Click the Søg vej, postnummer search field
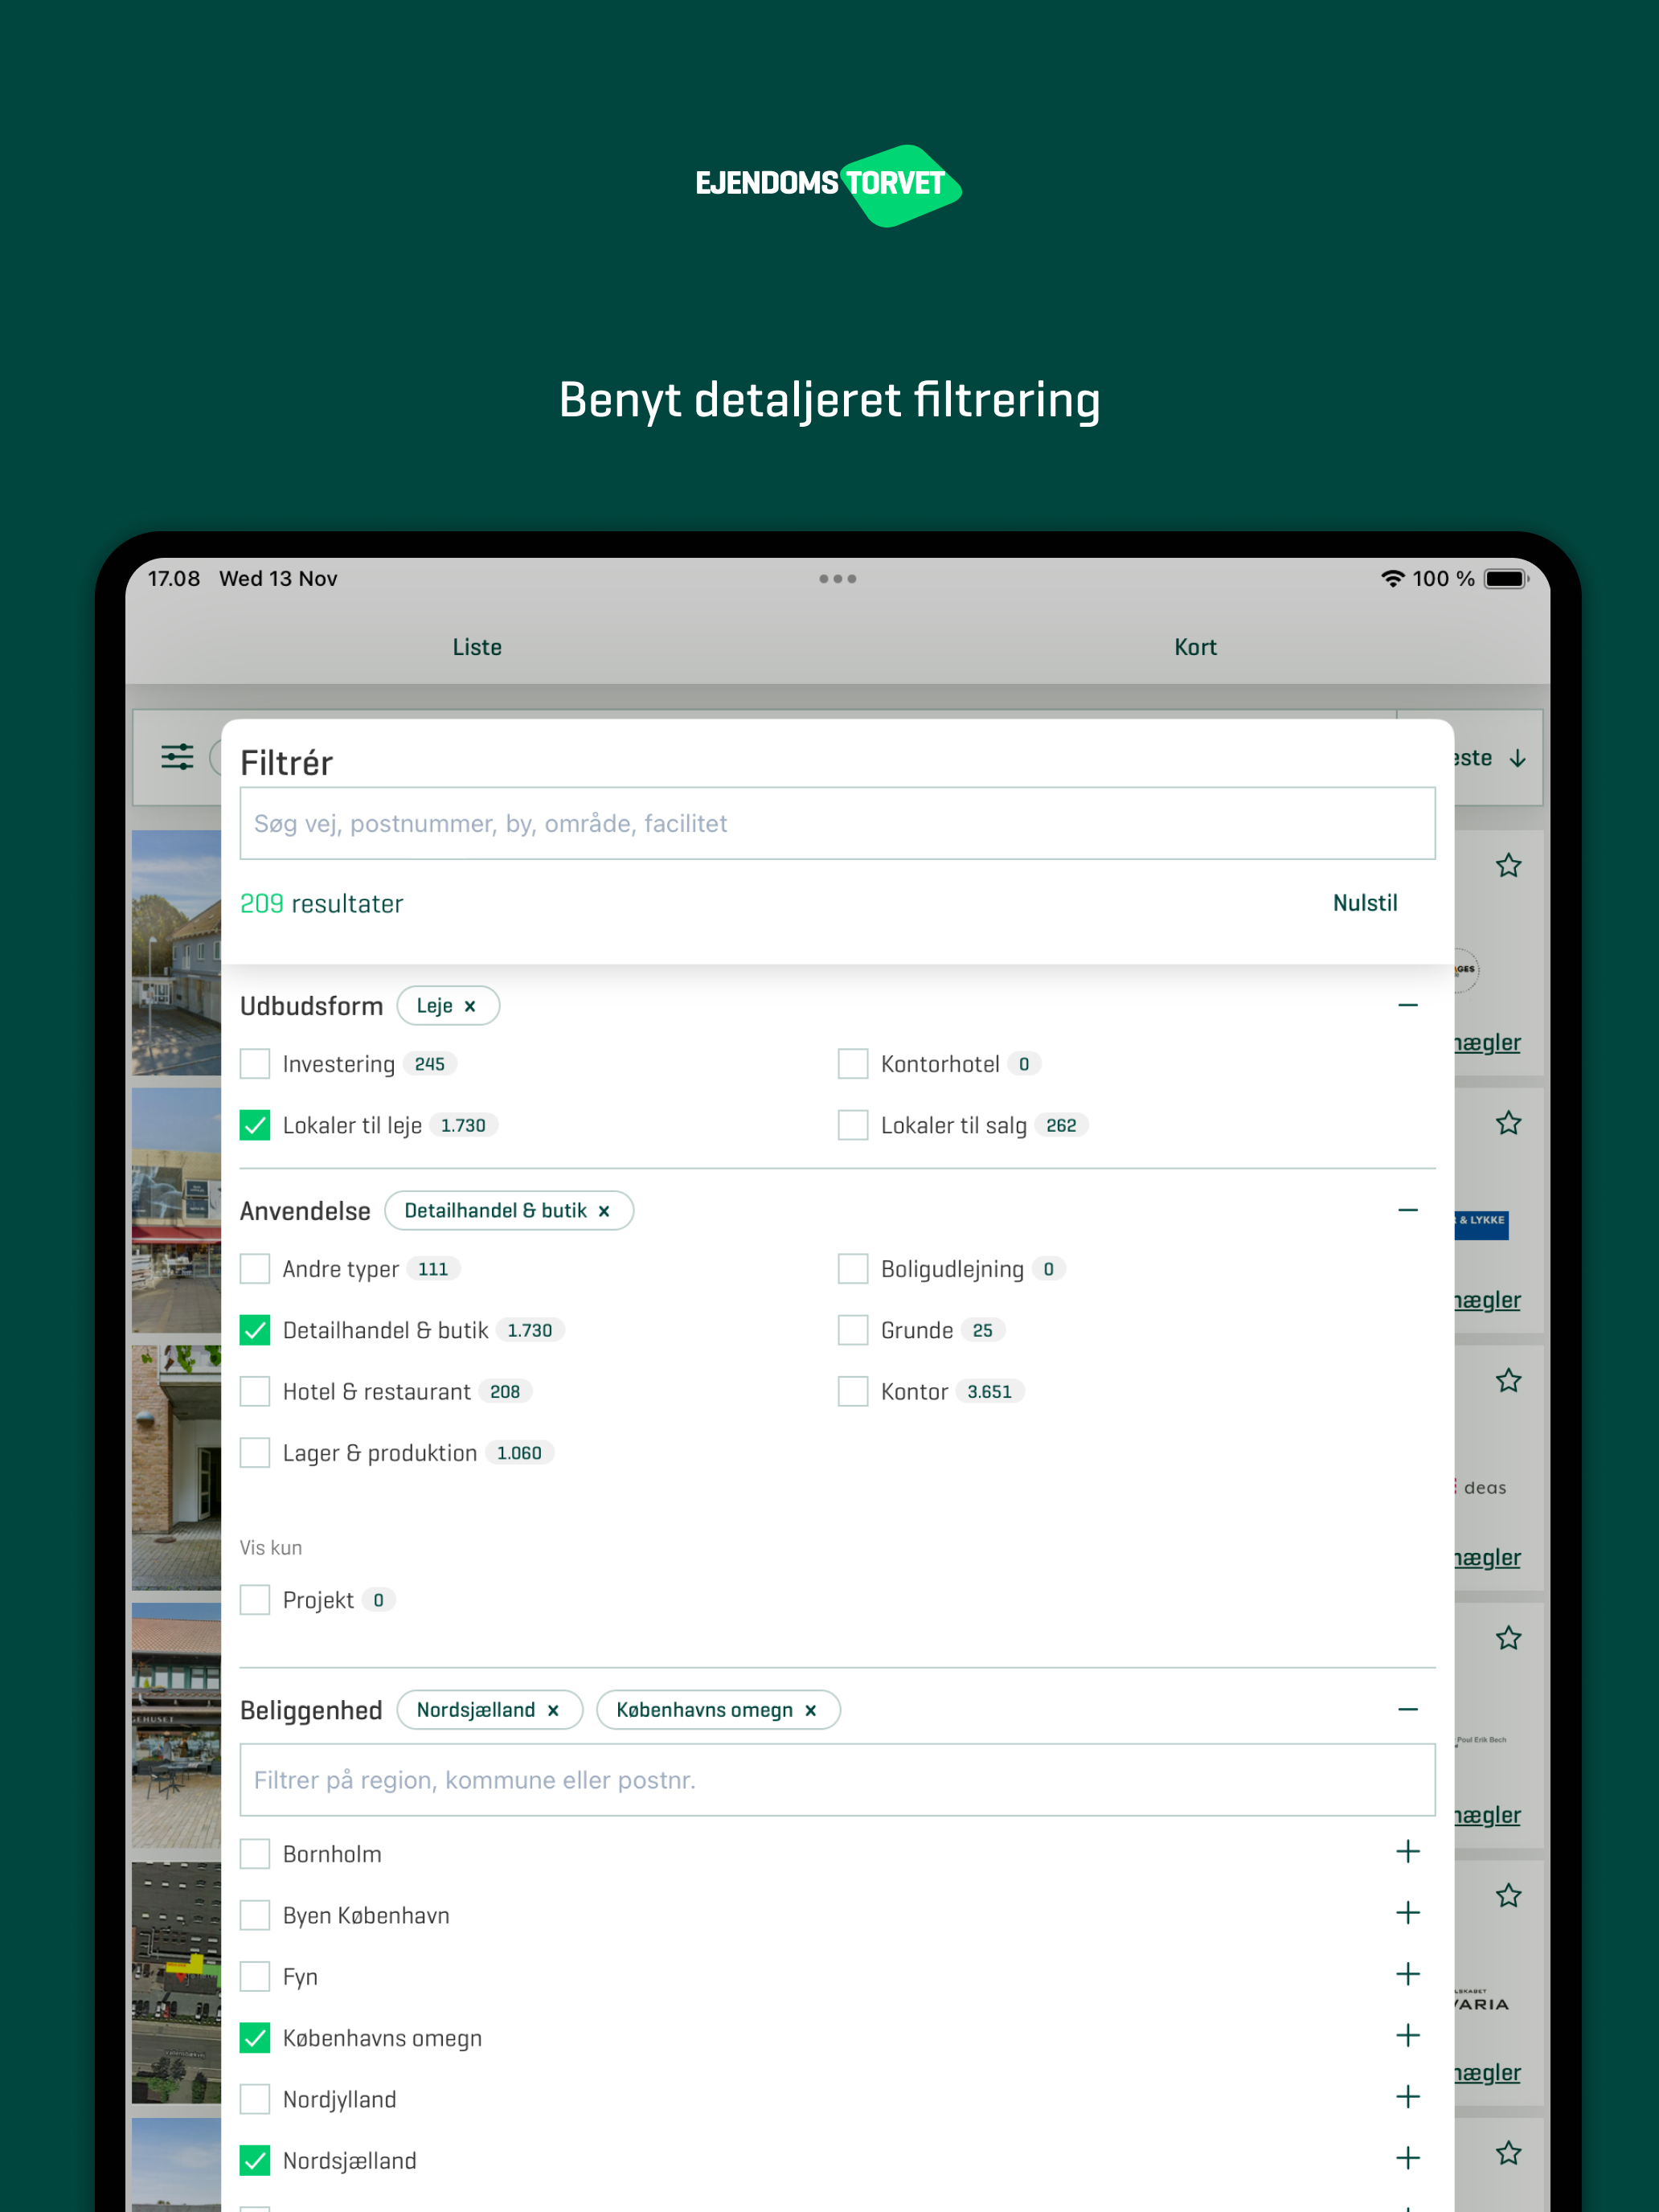 point(837,823)
